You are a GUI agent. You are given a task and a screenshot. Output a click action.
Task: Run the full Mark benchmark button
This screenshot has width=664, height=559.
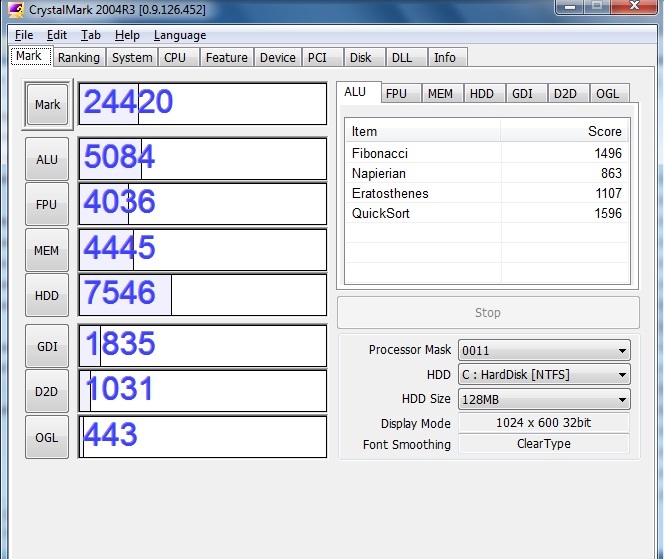pyautogui.click(x=47, y=104)
